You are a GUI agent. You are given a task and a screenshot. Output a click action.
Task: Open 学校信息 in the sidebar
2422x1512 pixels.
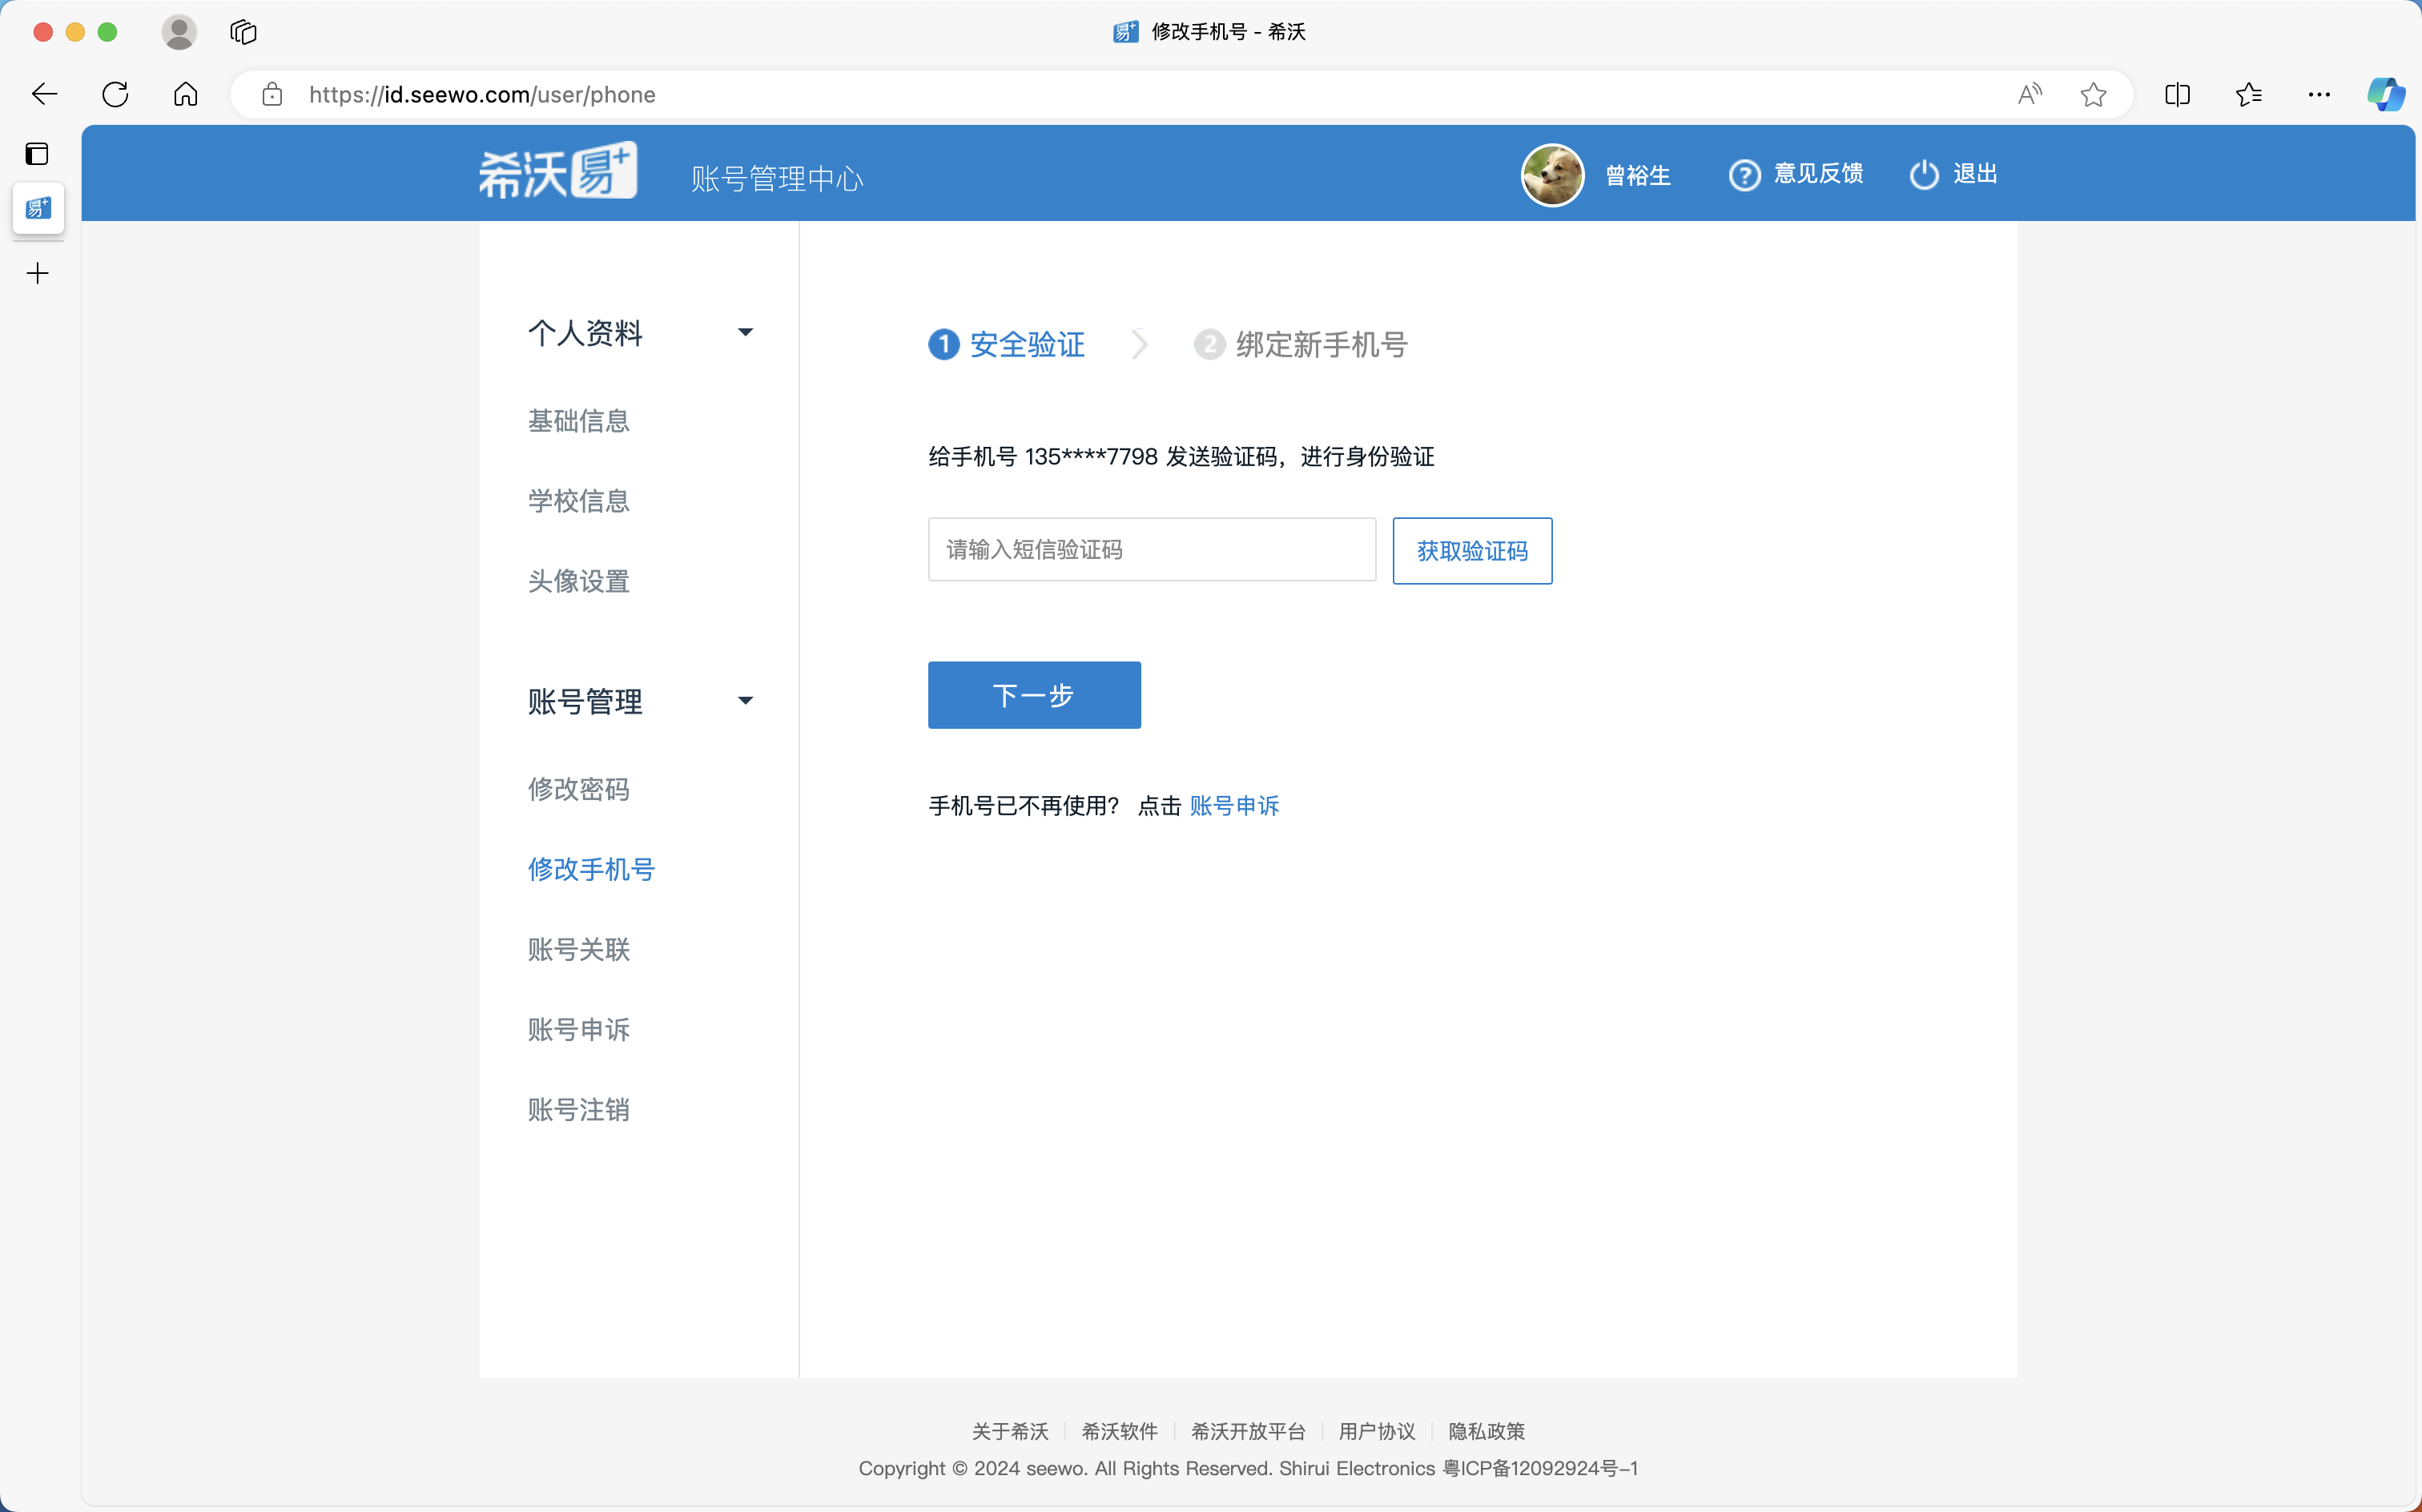(579, 501)
